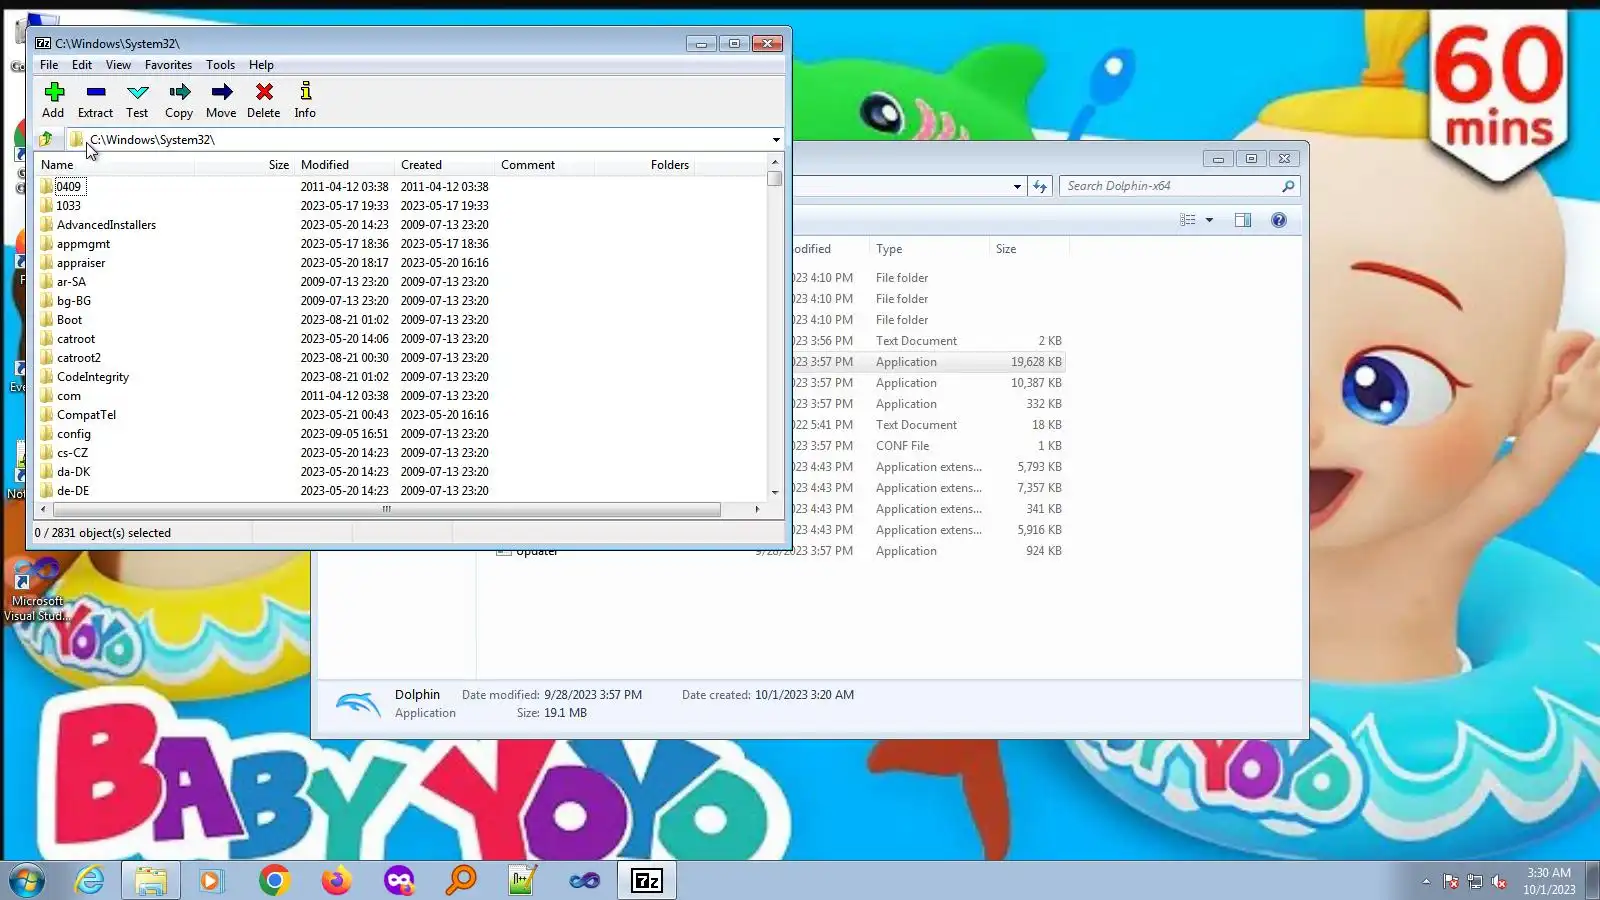The image size is (1600, 900).
Task: Click the Folders column header
Action: (x=644, y=165)
